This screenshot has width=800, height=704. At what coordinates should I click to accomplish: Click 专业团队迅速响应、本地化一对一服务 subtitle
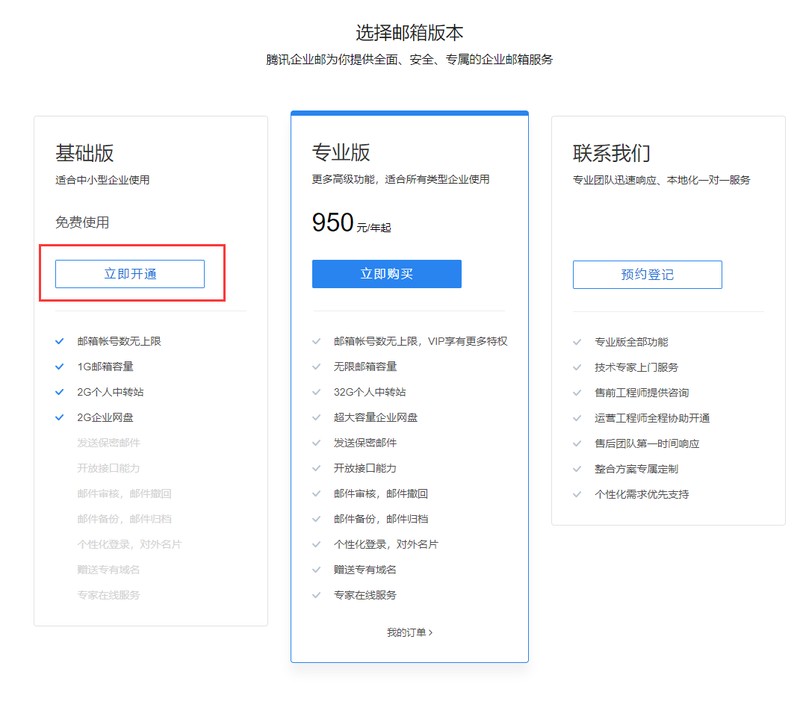click(661, 180)
